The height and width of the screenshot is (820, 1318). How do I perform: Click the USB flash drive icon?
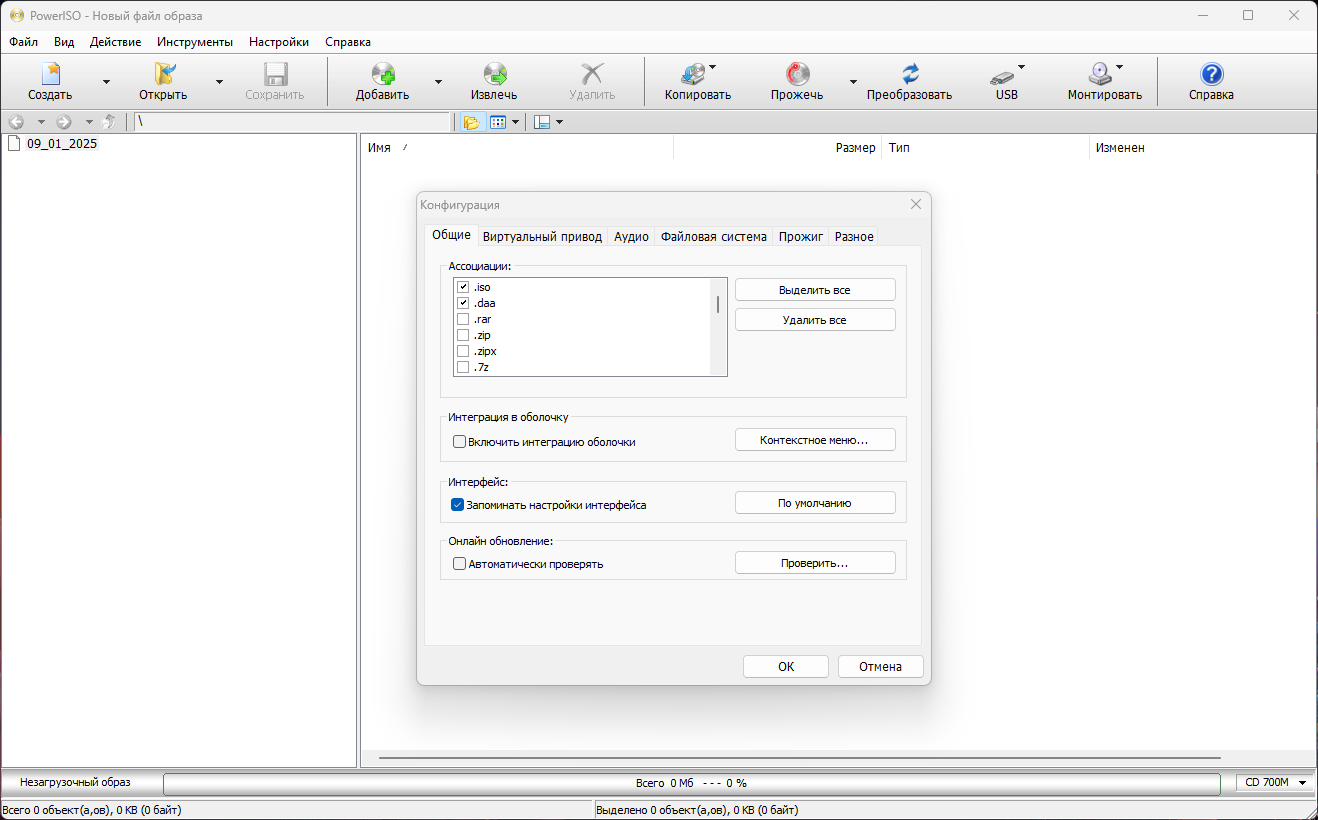click(1002, 76)
